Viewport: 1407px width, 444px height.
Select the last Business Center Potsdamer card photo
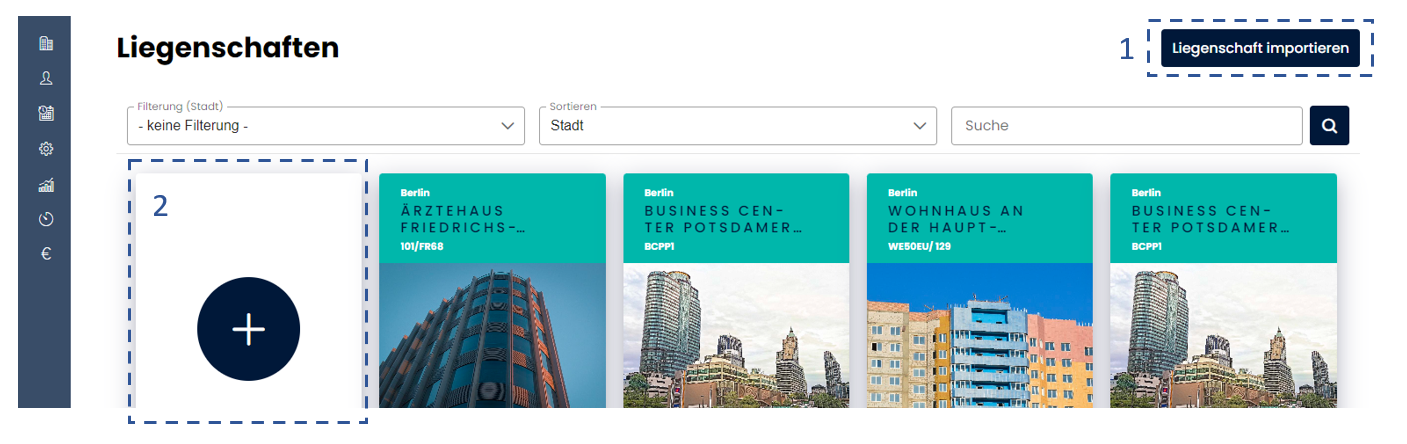tap(1223, 335)
